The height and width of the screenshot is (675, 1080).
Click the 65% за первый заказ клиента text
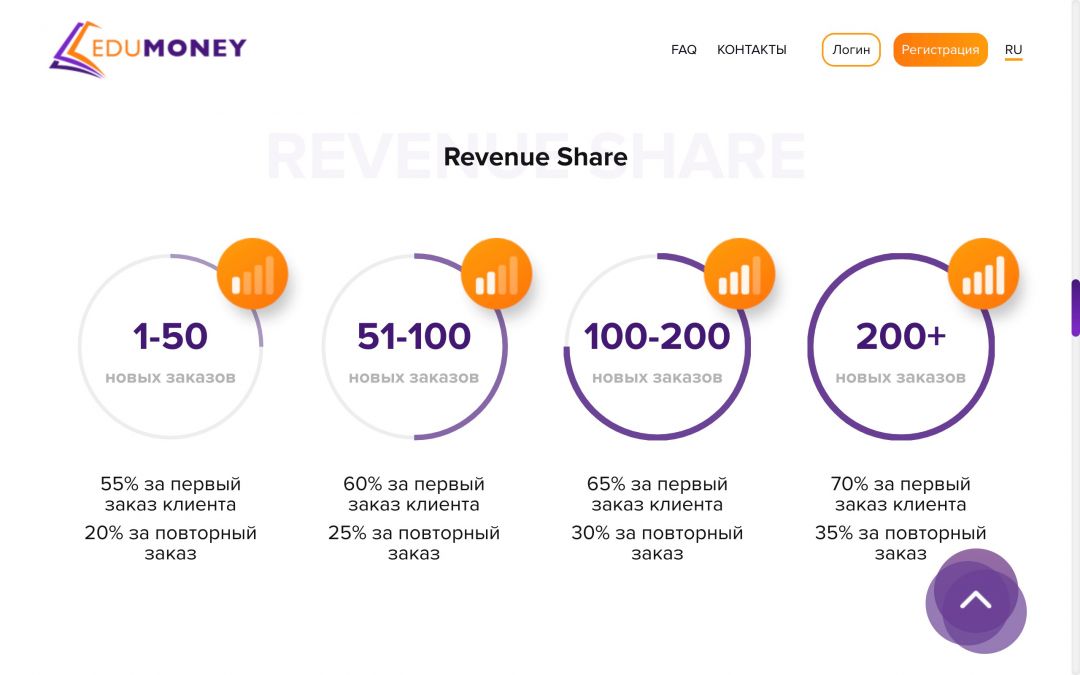point(657,494)
